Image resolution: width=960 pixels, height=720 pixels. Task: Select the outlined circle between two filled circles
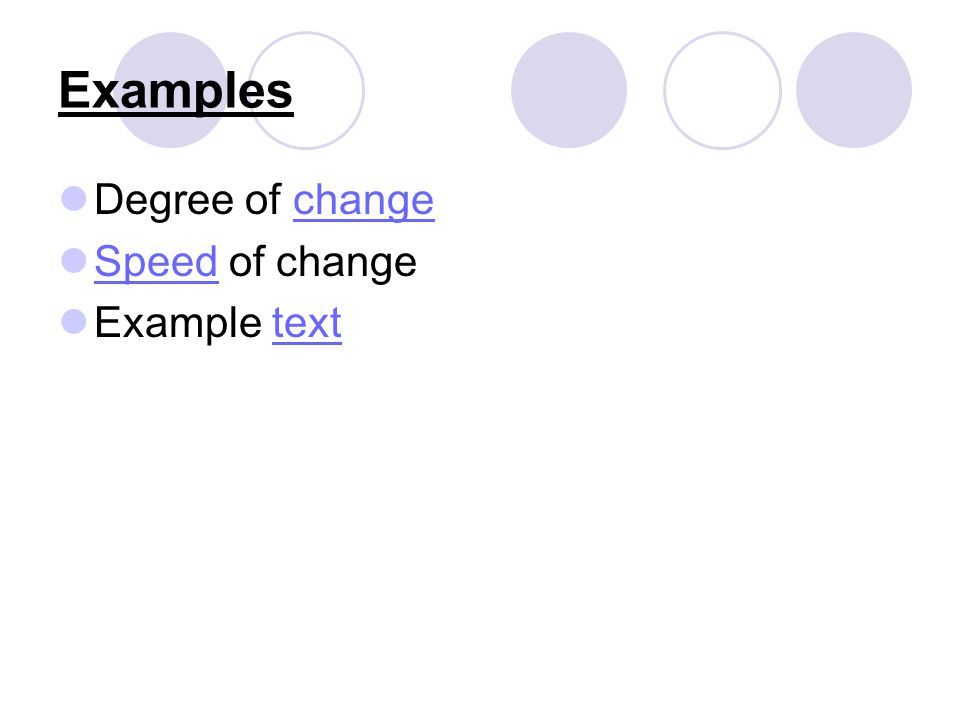coord(722,90)
